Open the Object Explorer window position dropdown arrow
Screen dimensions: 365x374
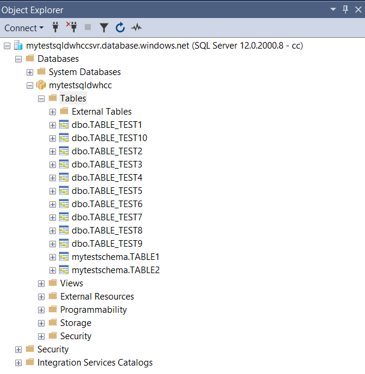click(333, 9)
